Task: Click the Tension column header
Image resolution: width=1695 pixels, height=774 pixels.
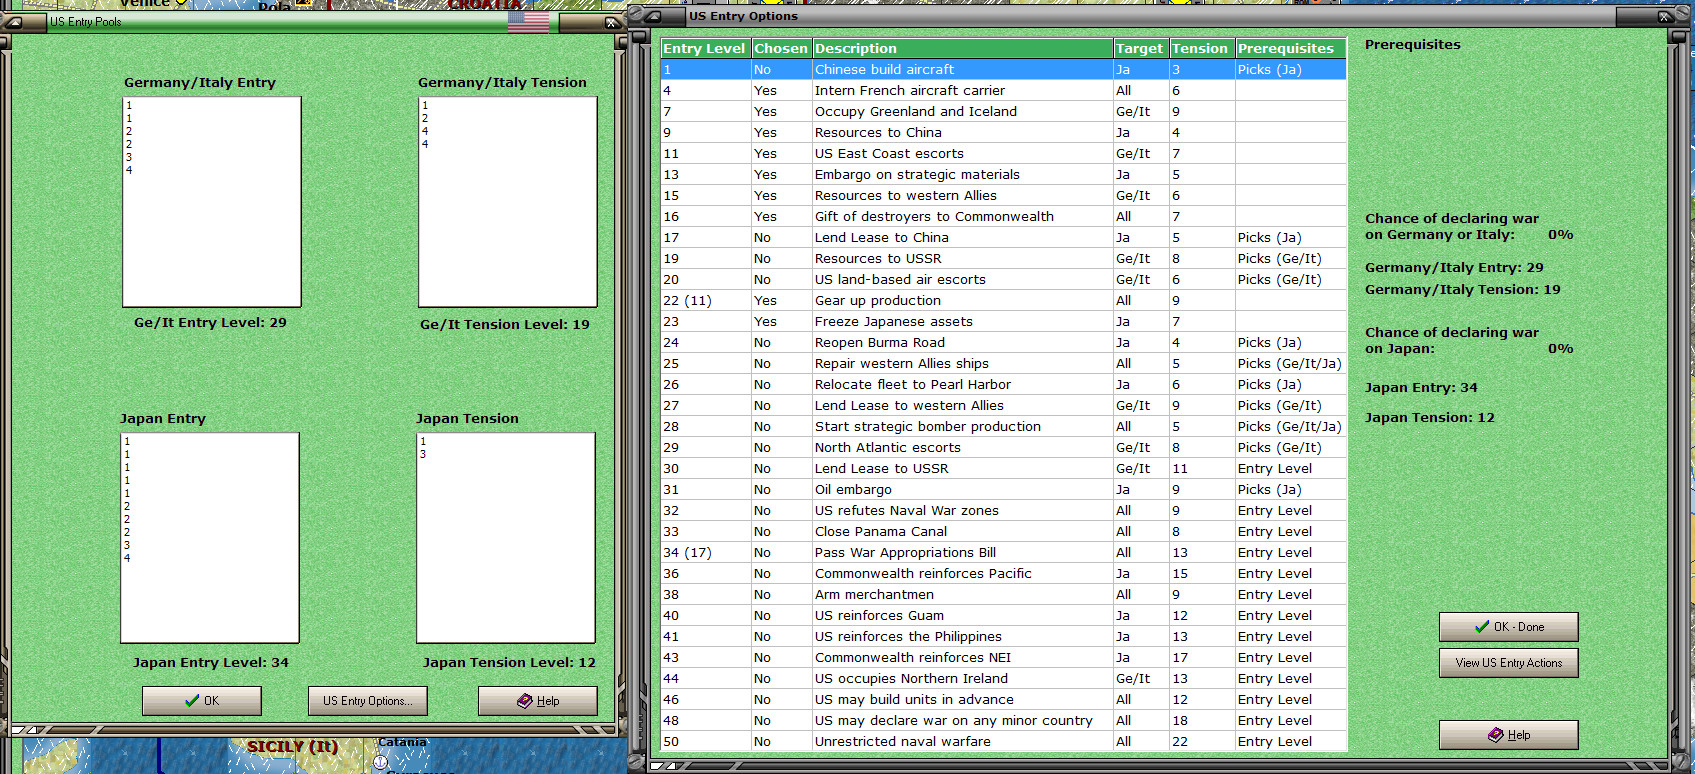Action: 1201,48
